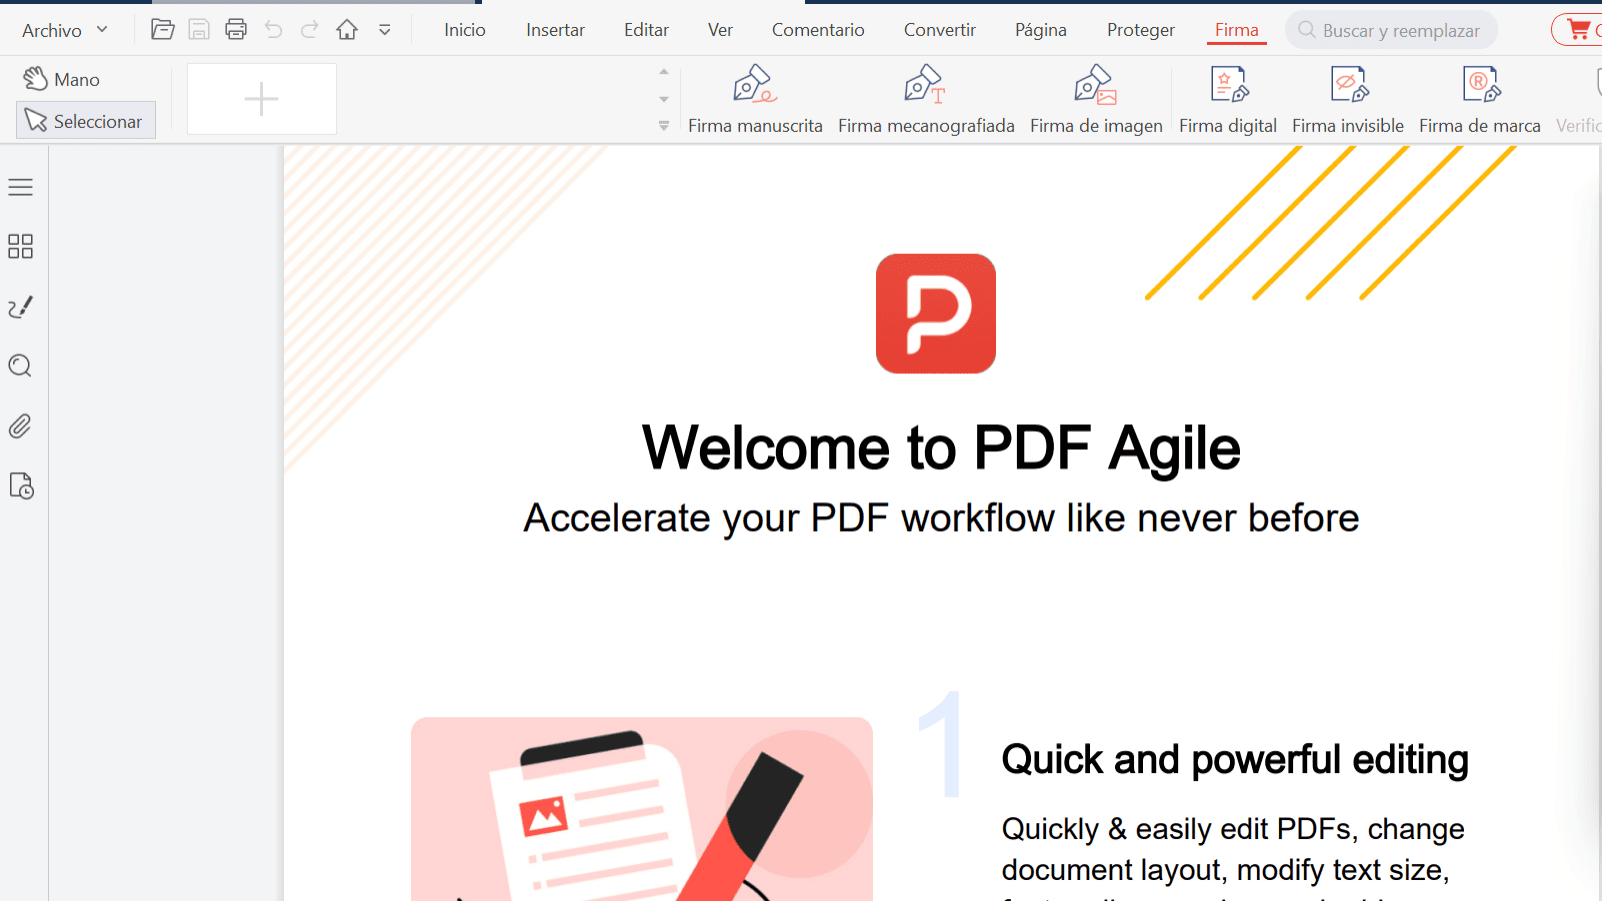This screenshot has width=1602, height=902.
Task: Click the Welcome to PDF Agile heading
Action: point(941,447)
